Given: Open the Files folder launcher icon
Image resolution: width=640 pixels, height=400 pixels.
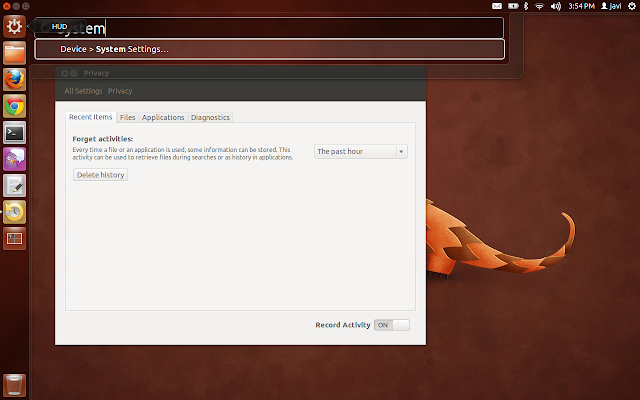Looking at the screenshot, I should click(14, 53).
